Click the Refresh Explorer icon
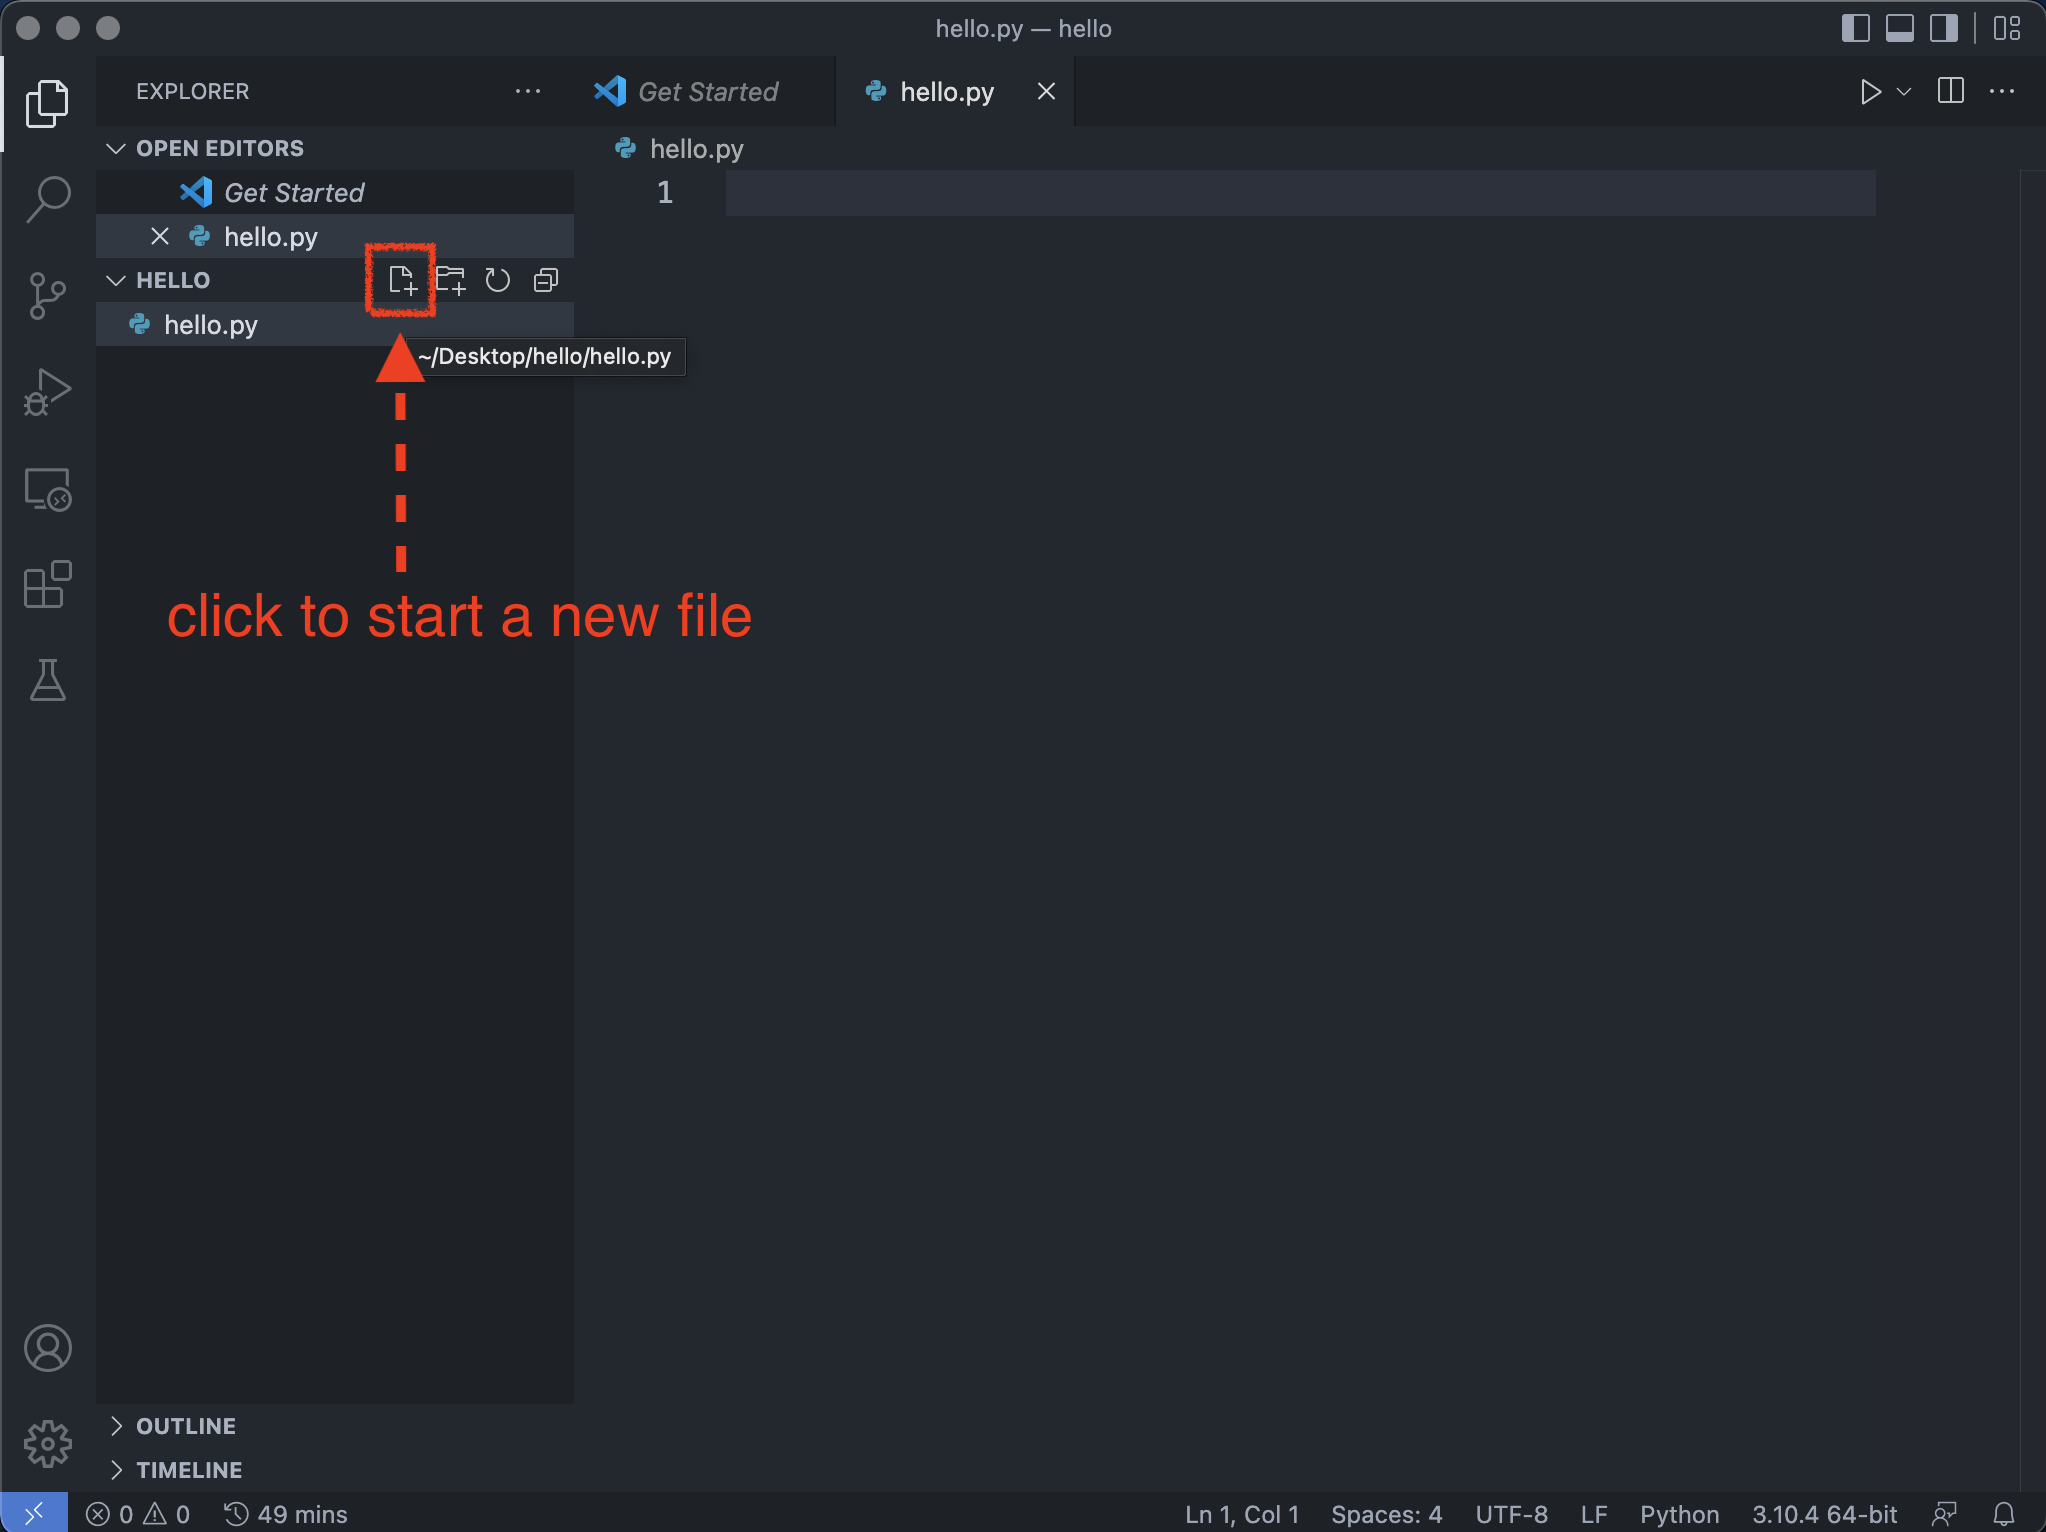Screen dimensions: 2046x1532 point(499,280)
